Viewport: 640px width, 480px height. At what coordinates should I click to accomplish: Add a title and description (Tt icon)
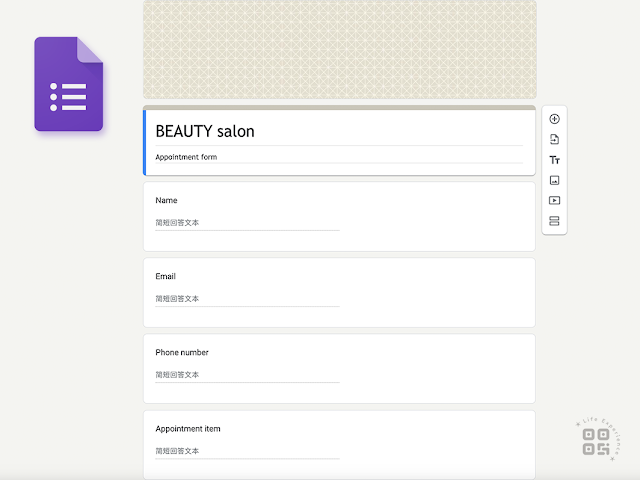pyautogui.click(x=554, y=160)
